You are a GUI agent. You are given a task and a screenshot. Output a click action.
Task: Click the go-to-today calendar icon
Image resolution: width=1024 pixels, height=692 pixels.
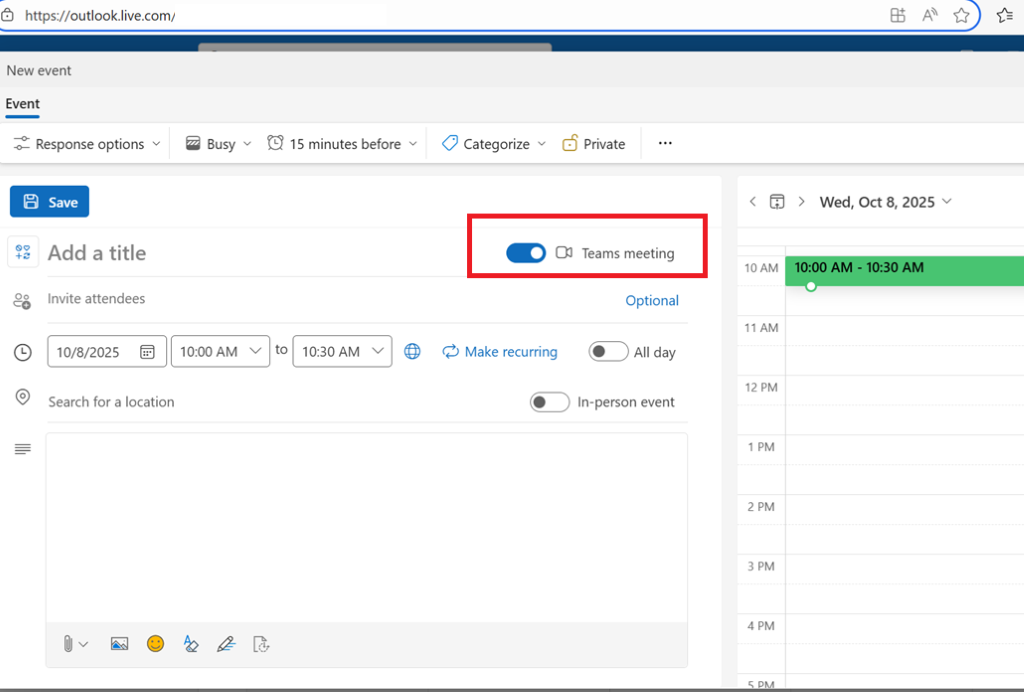click(x=777, y=202)
